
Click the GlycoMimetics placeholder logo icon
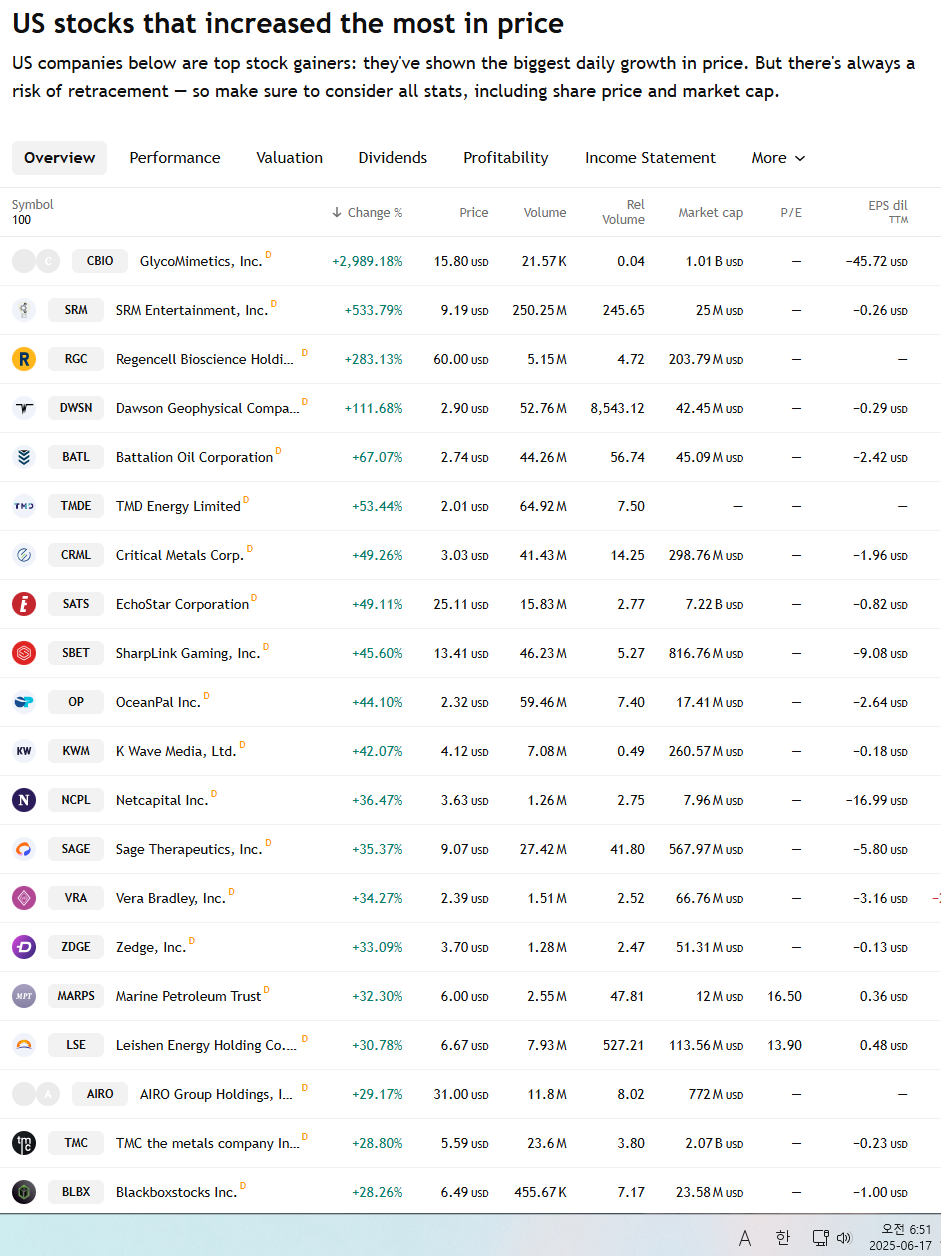pos(36,261)
